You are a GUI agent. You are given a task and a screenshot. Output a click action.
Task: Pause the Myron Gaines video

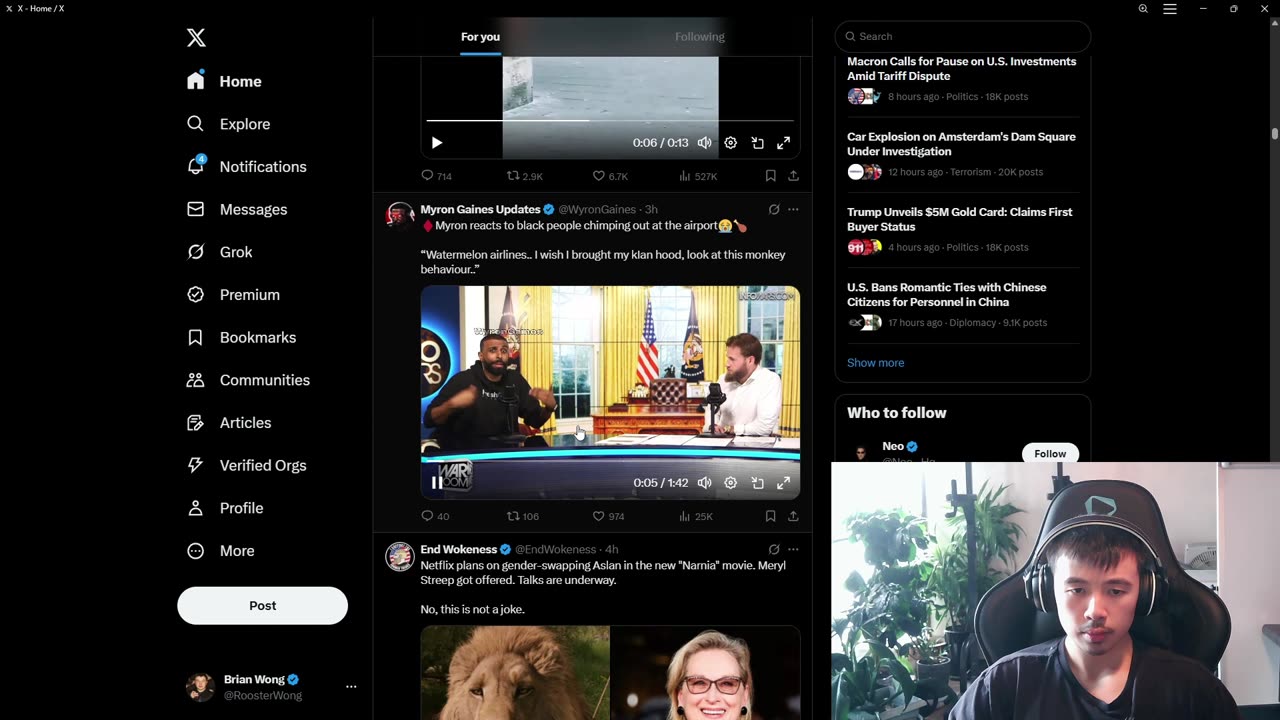tap(436, 483)
